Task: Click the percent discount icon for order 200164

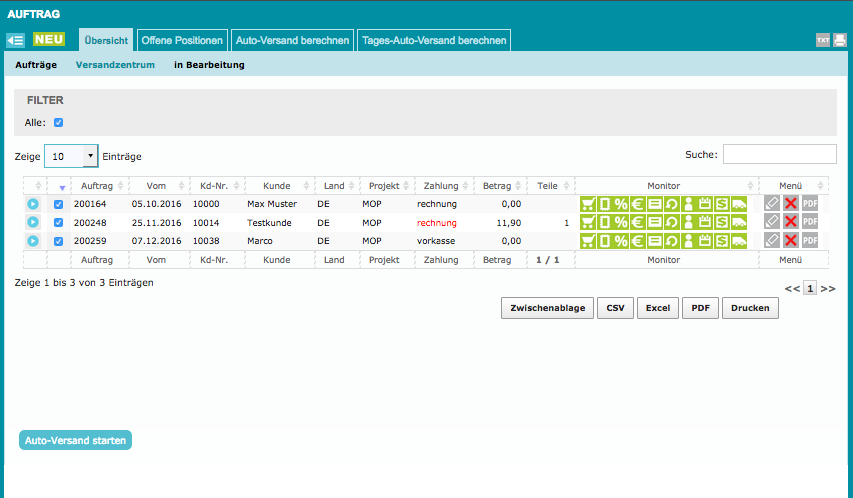Action: (x=620, y=203)
